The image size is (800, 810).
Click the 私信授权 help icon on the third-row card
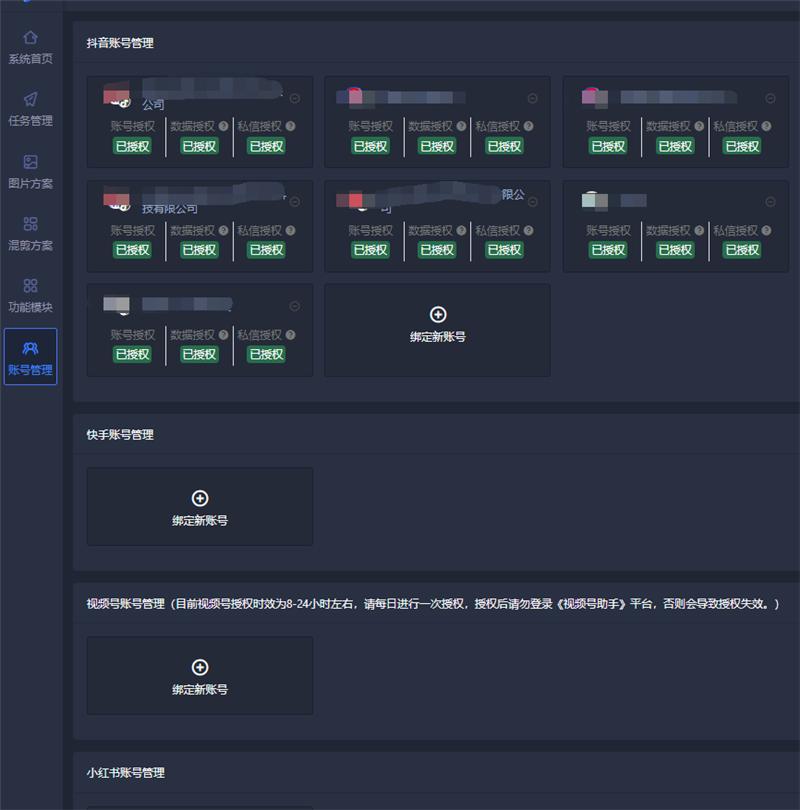point(290,335)
